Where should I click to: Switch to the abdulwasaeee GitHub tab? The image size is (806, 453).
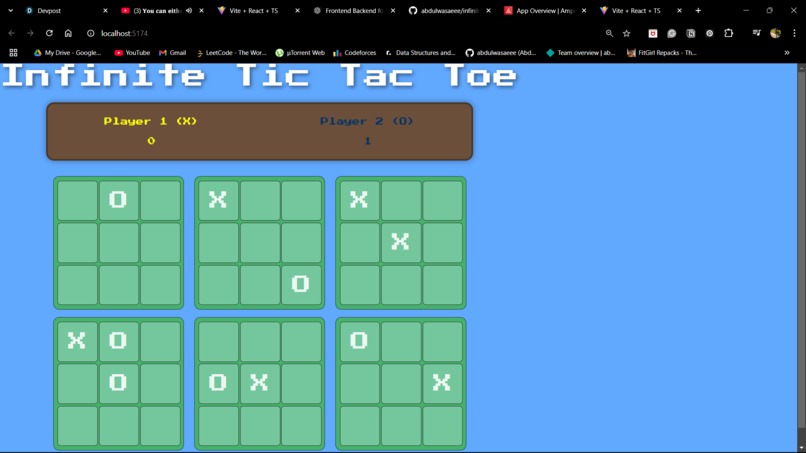coord(449,10)
